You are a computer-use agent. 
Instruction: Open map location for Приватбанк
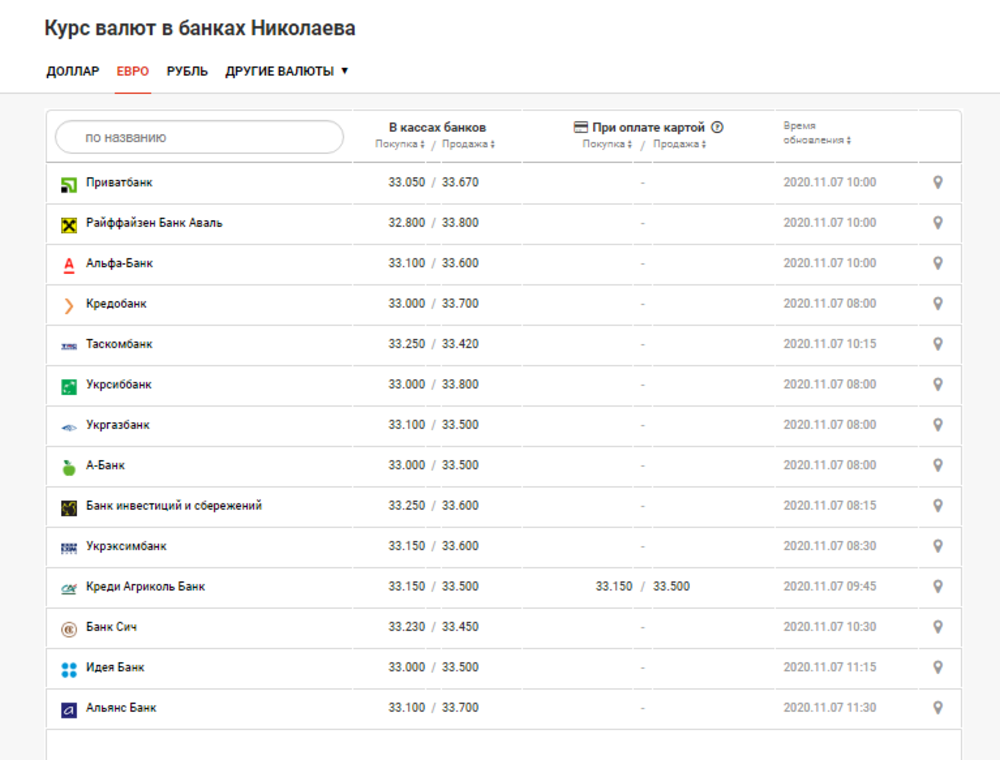click(938, 182)
